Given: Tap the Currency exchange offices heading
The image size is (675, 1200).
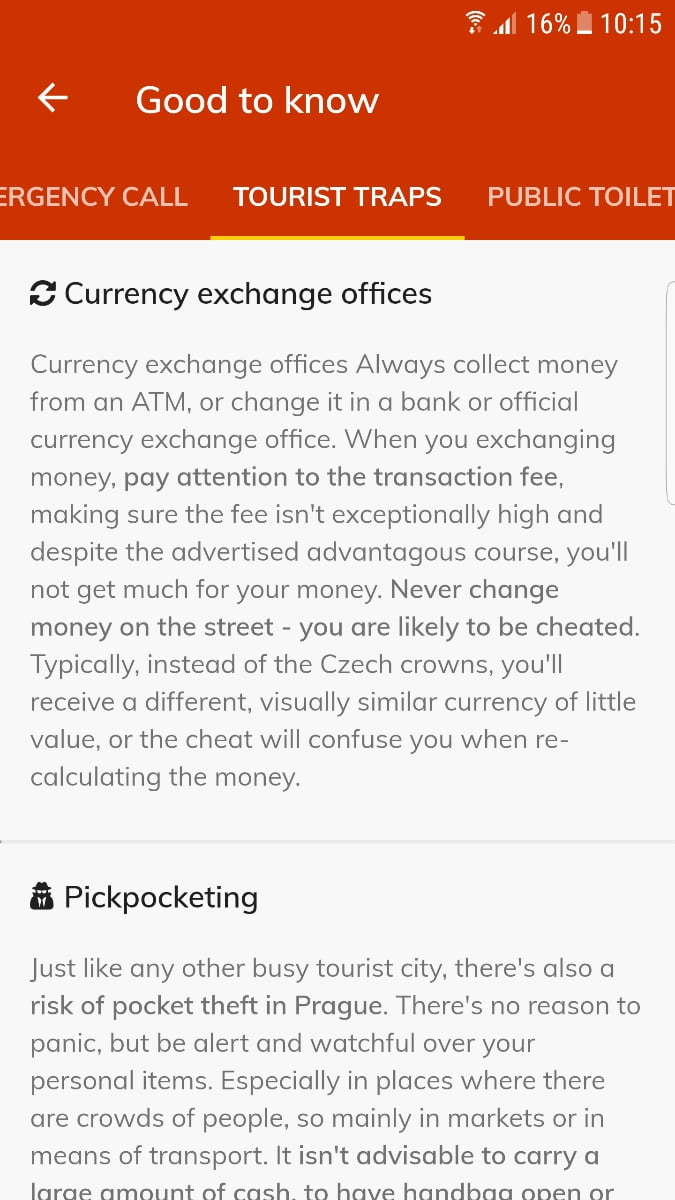Looking at the screenshot, I should tap(248, 294).
